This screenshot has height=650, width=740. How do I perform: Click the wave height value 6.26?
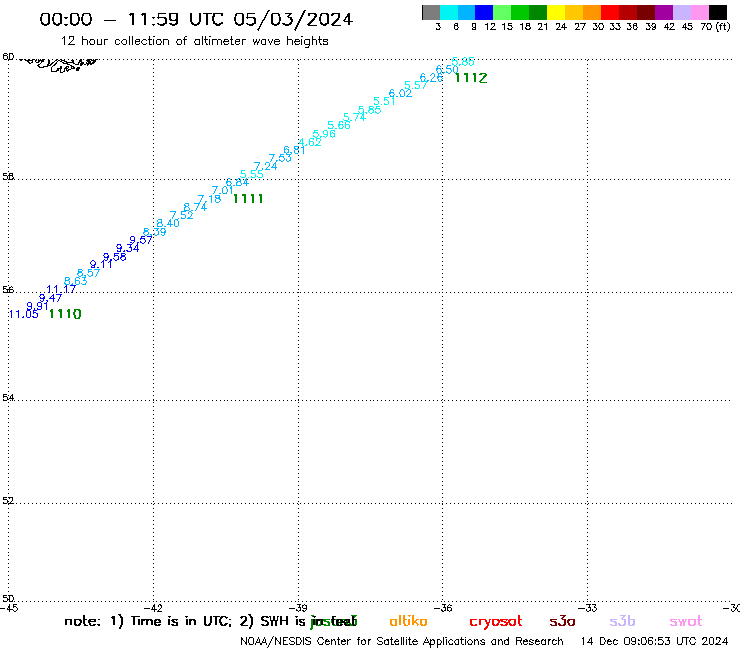[431, 77]
